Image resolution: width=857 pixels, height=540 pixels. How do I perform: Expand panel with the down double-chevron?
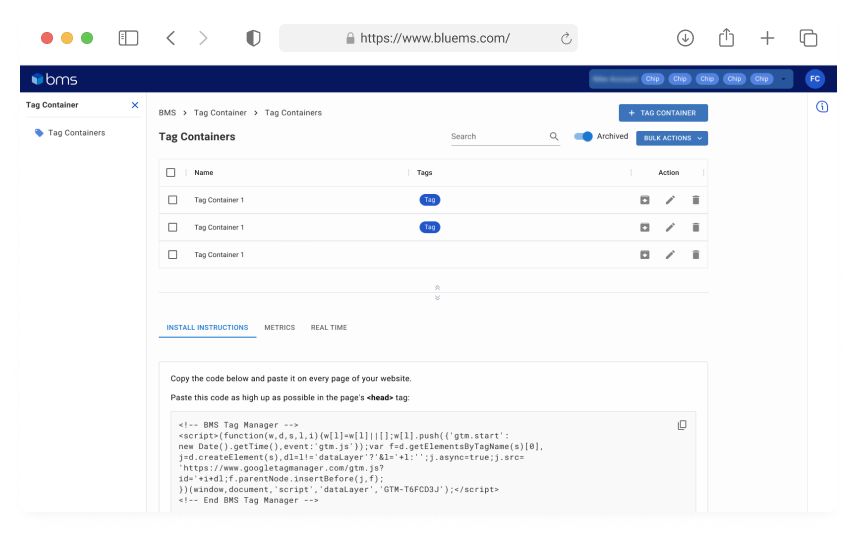[x=437, y=298]
